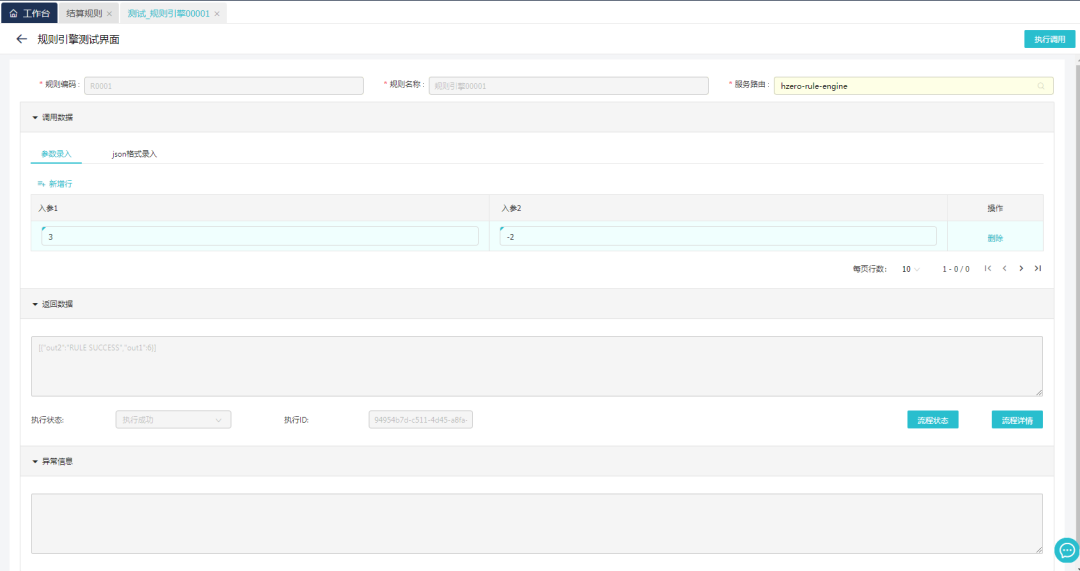1080x571 pixels.
Task: Open the chat support bubble icon
Action: coord(1066,550)
